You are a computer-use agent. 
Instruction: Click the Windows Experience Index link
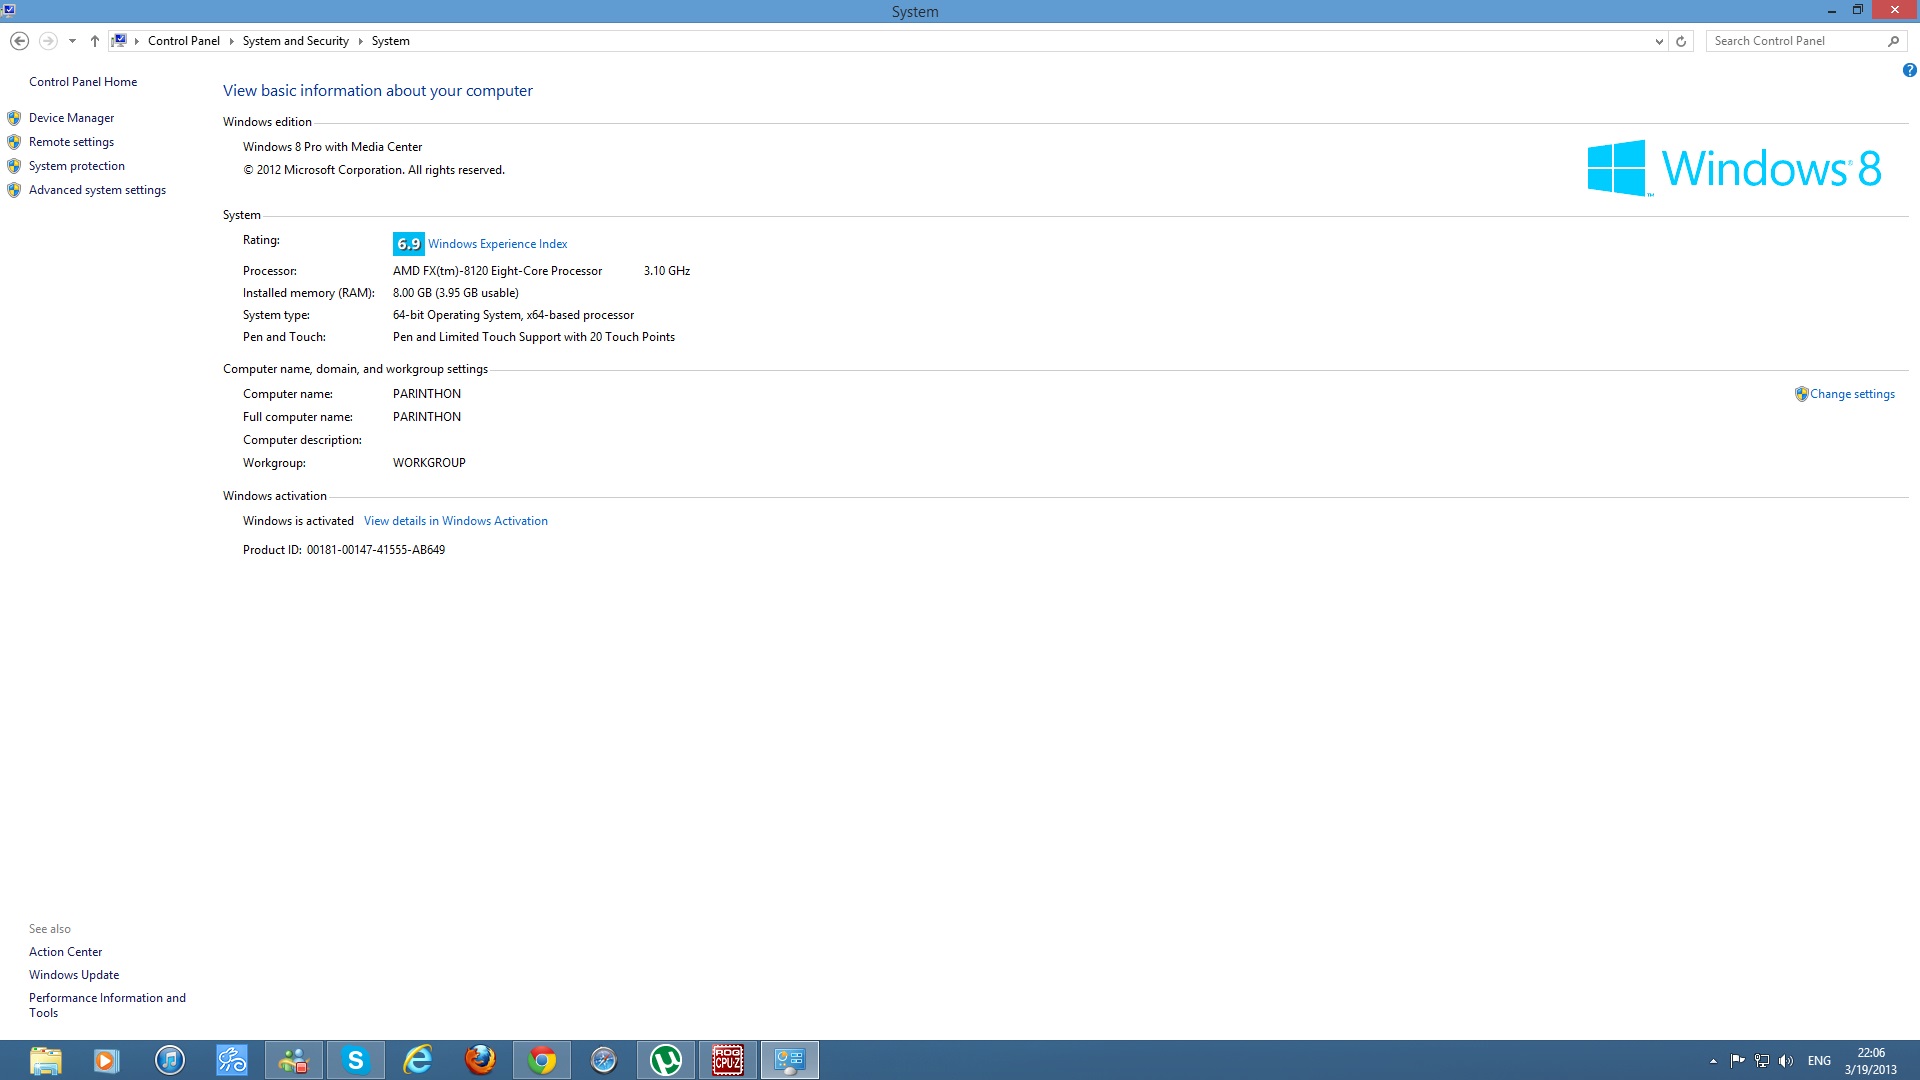(497, 244)
